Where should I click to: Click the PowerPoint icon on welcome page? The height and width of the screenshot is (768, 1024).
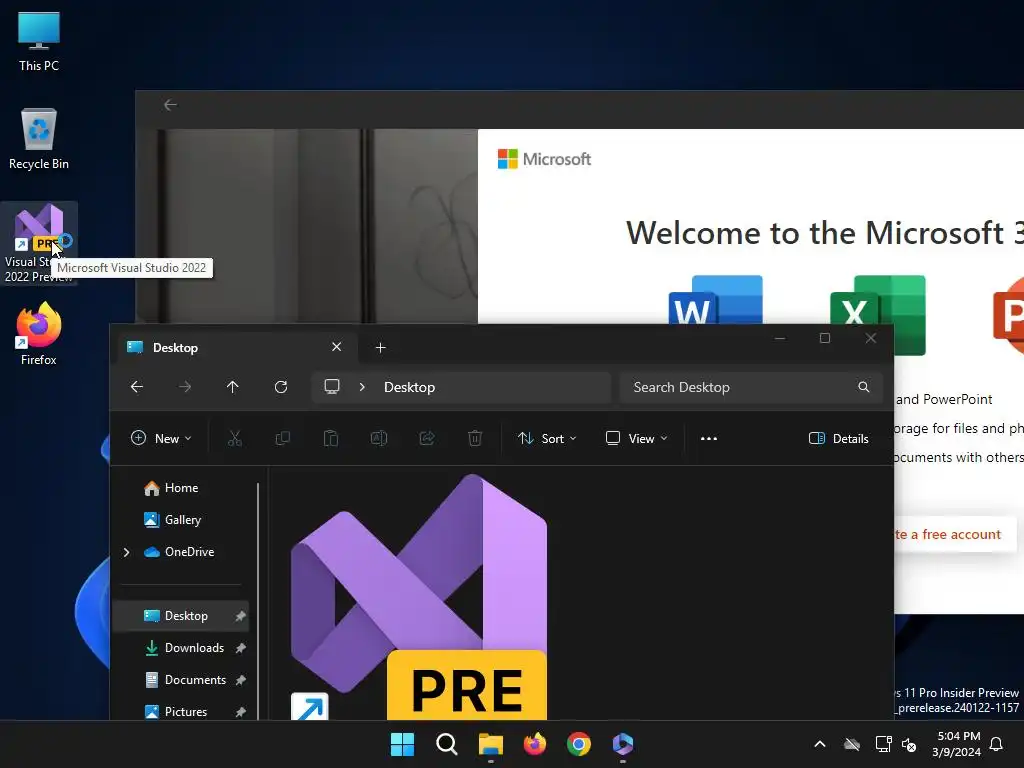1008,315
